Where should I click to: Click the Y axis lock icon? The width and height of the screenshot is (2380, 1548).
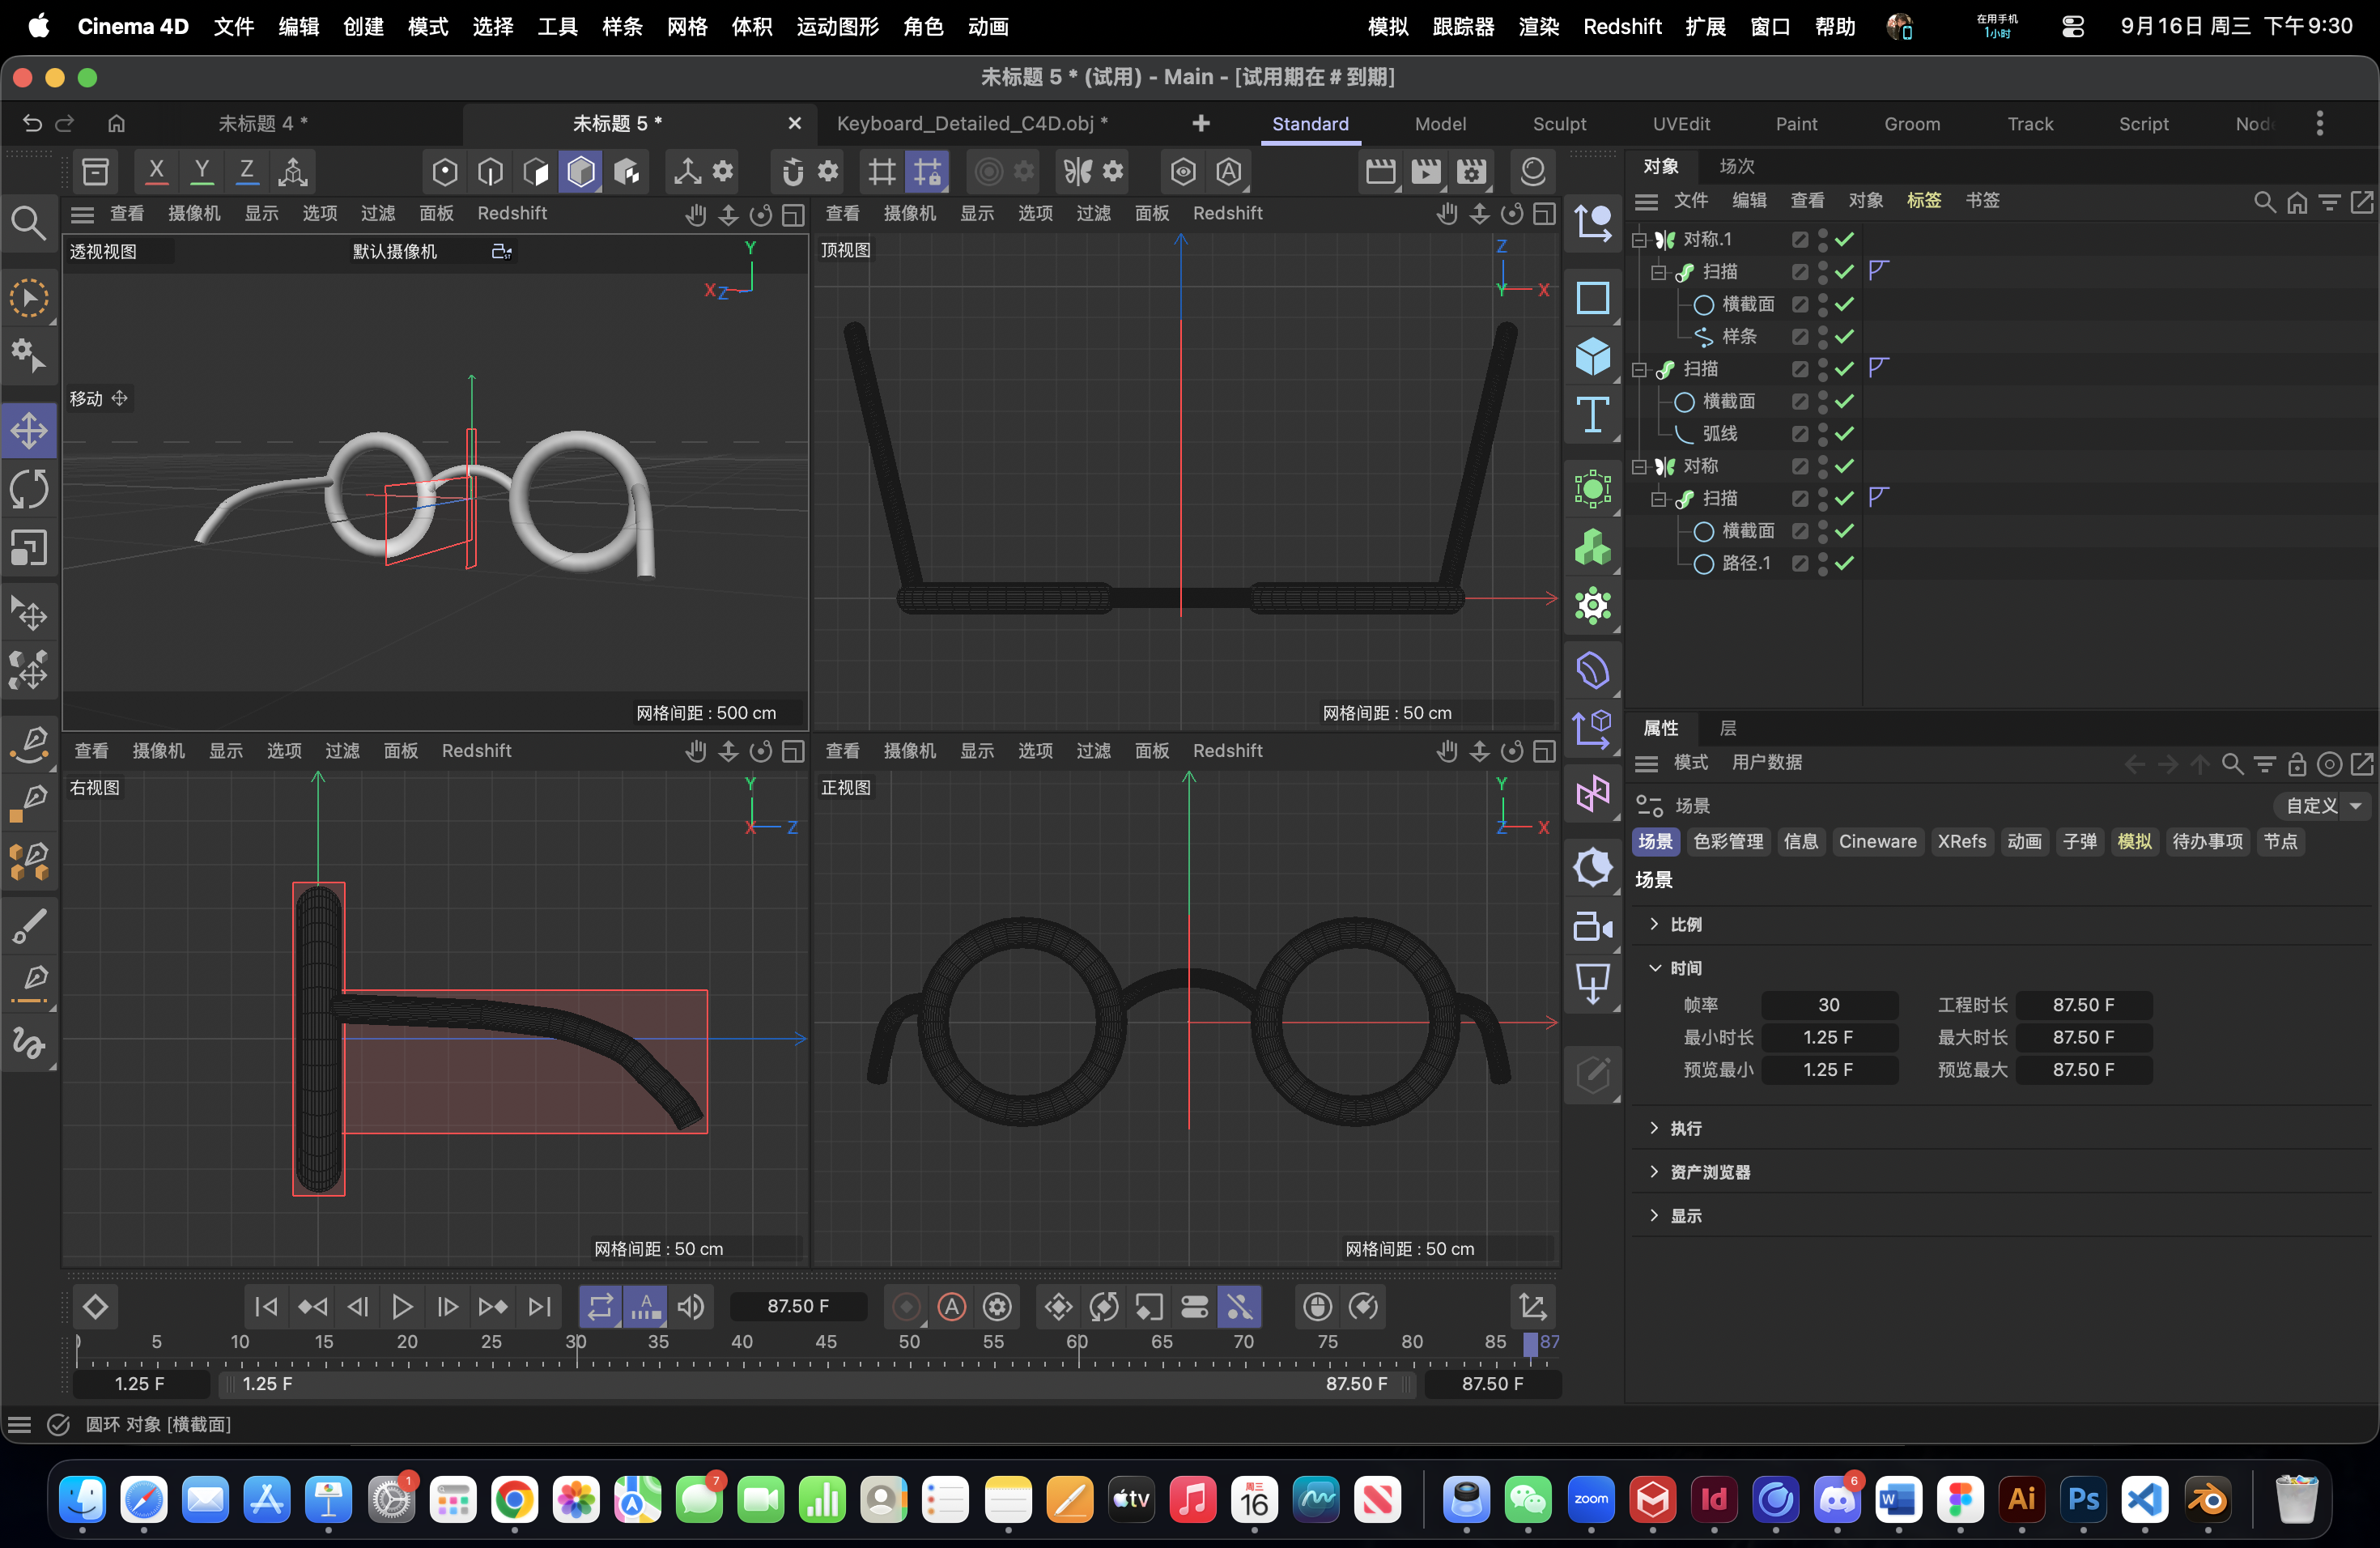[202, 172]
